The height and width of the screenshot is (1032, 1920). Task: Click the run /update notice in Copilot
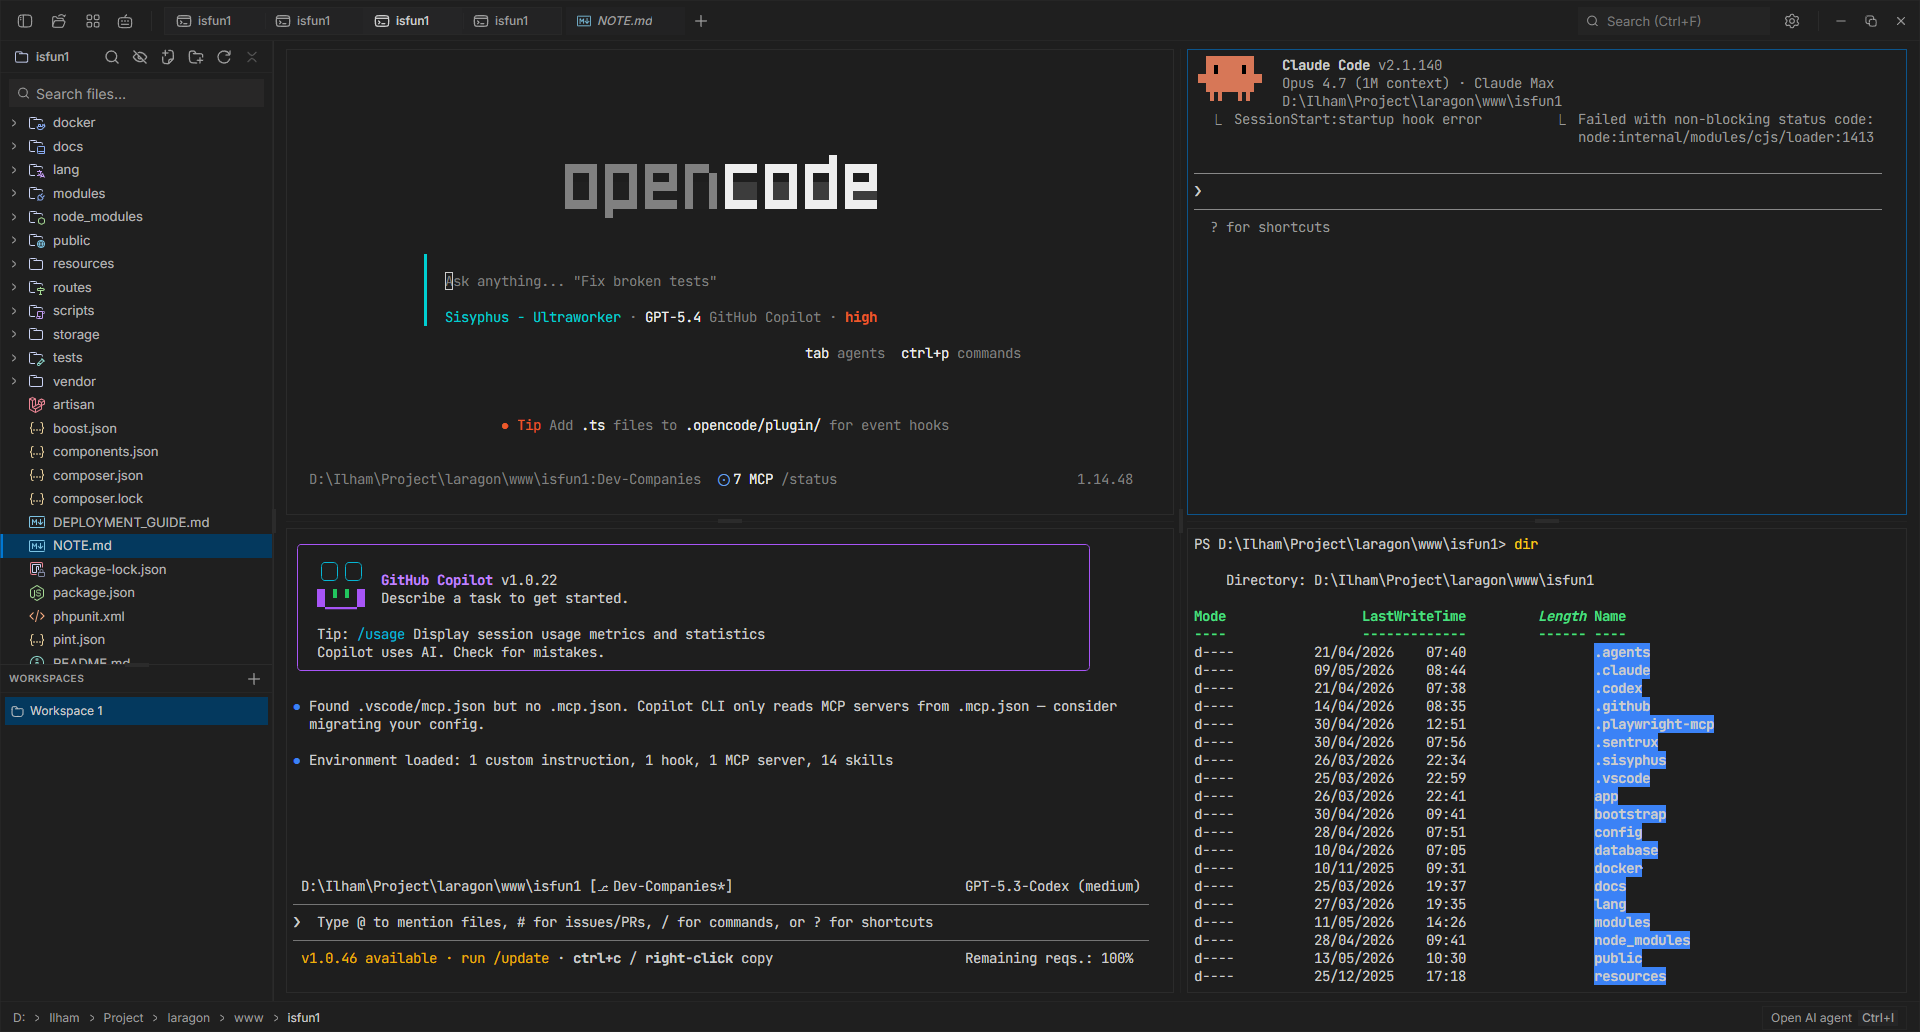[505, 959]
